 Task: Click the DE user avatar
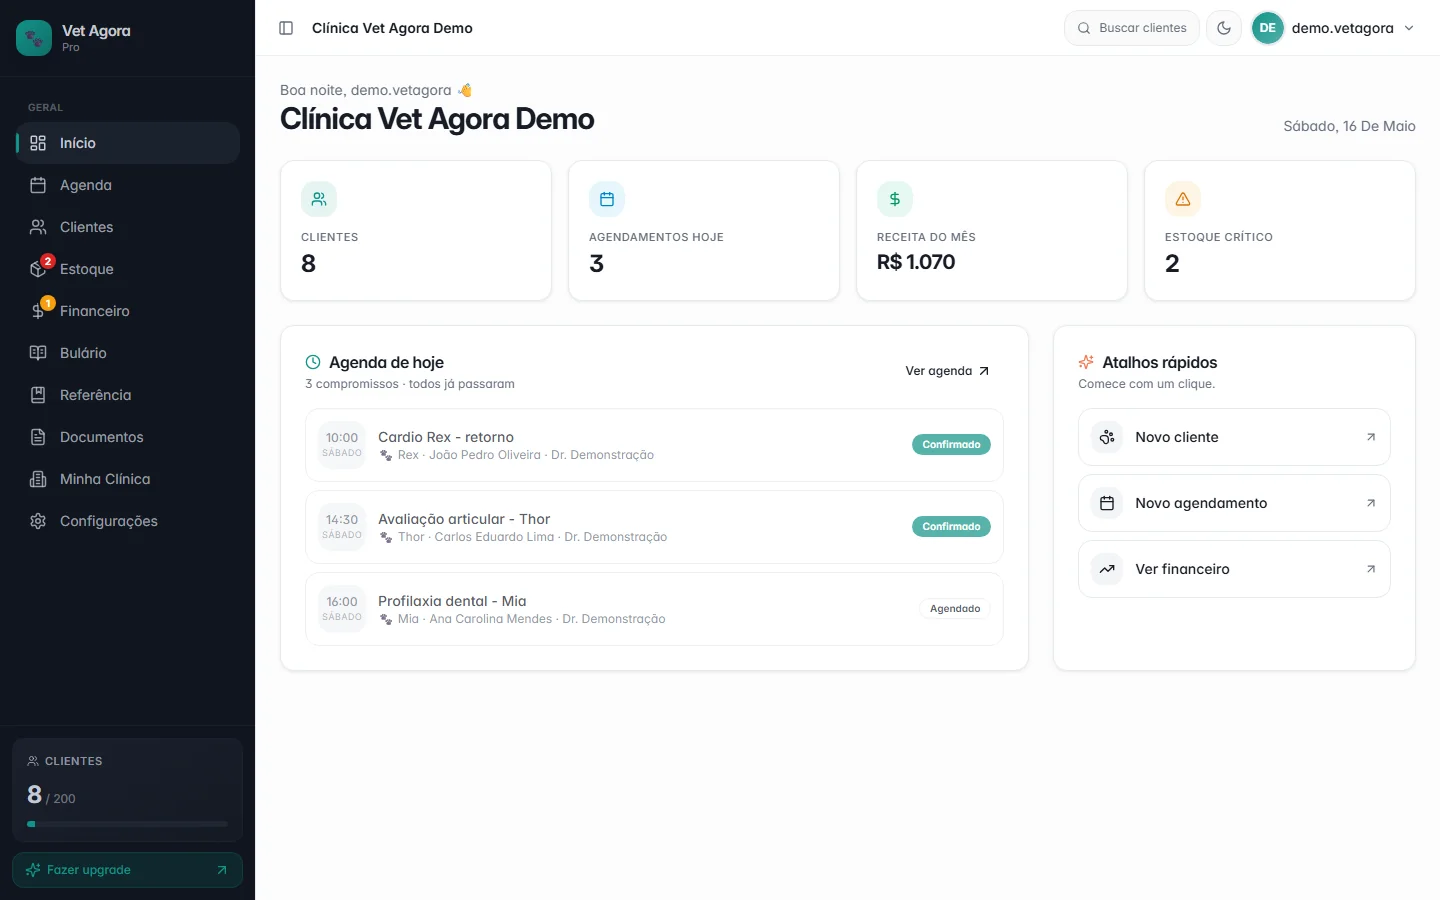click(x=1268, y=28)
